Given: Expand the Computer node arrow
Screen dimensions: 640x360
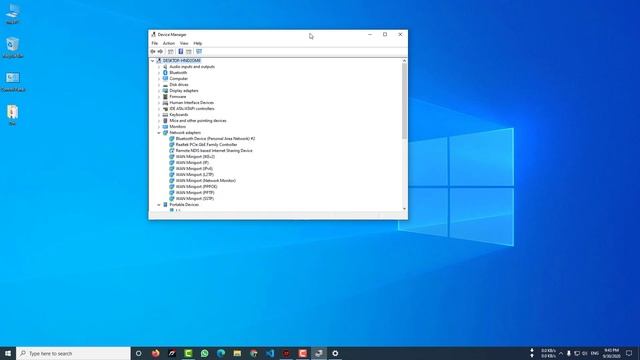Looking at the screenshot, I should click(x=159, y=79).
